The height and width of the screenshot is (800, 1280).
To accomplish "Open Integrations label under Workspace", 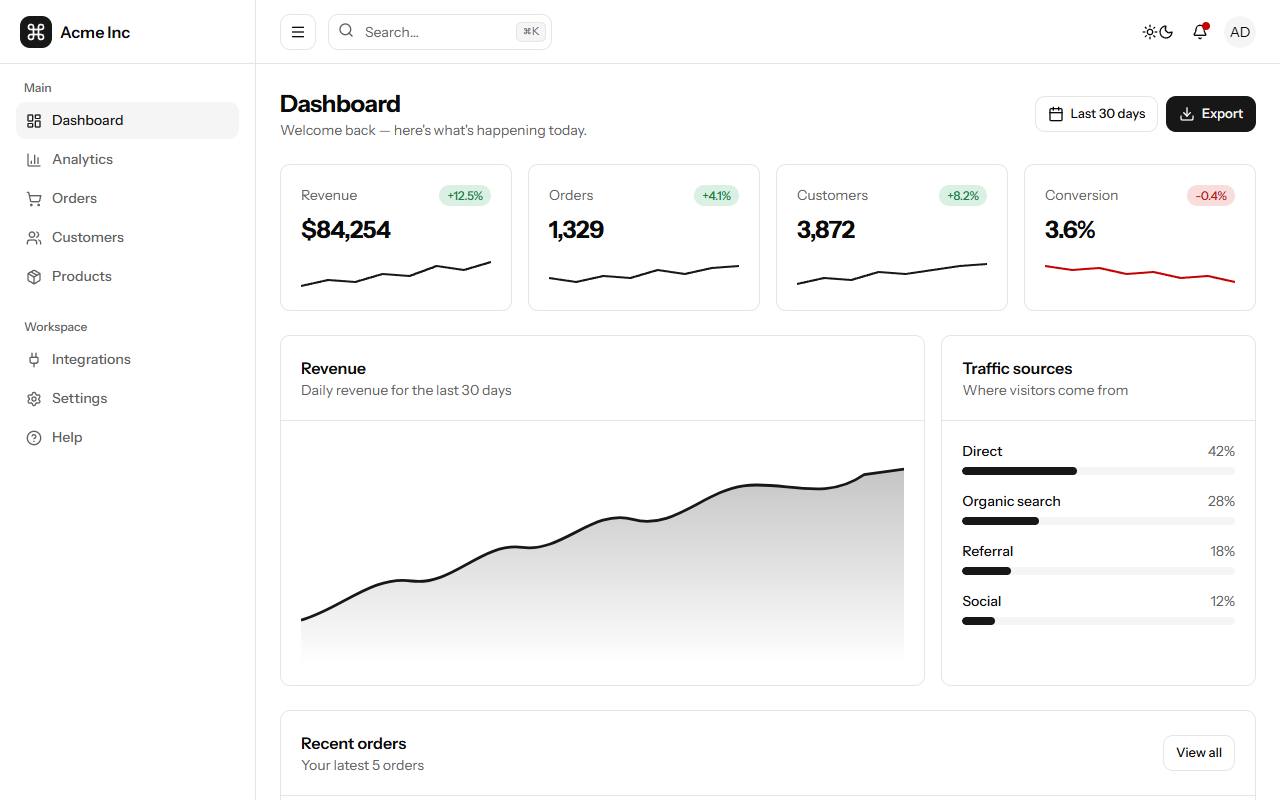I will [x=91, y=359].
